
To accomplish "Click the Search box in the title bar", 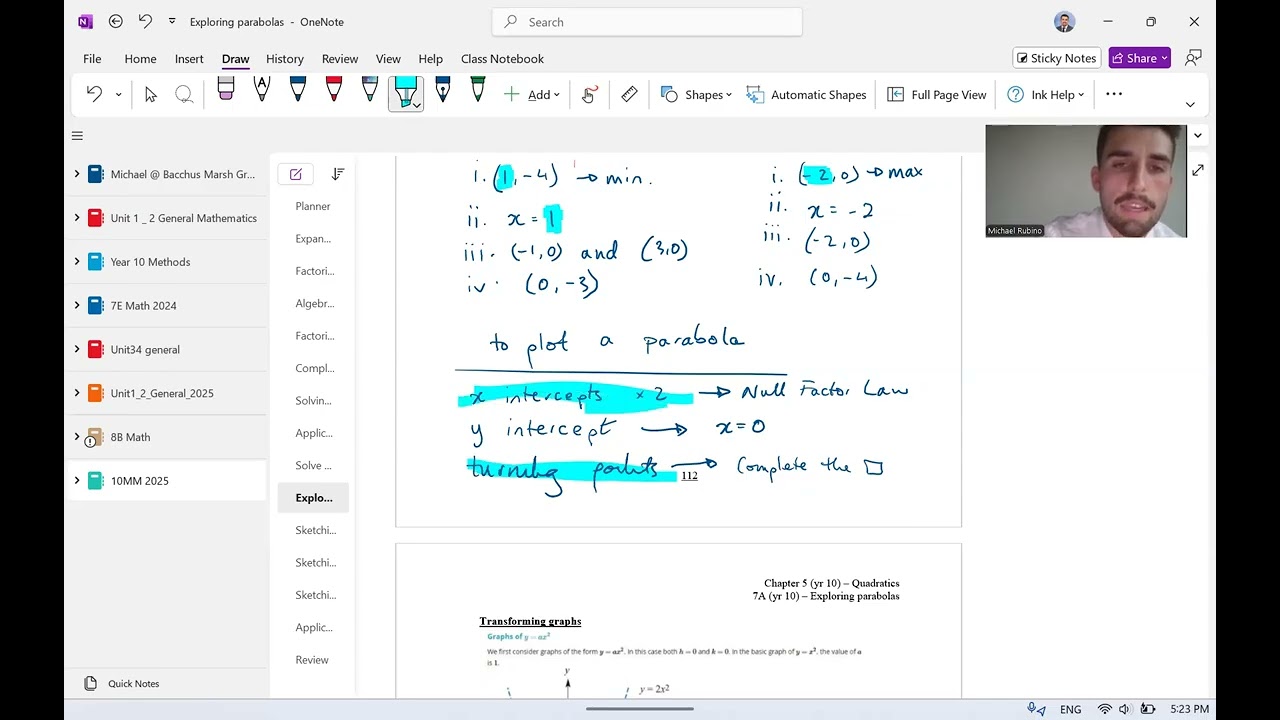I will (x=647, y=22).
